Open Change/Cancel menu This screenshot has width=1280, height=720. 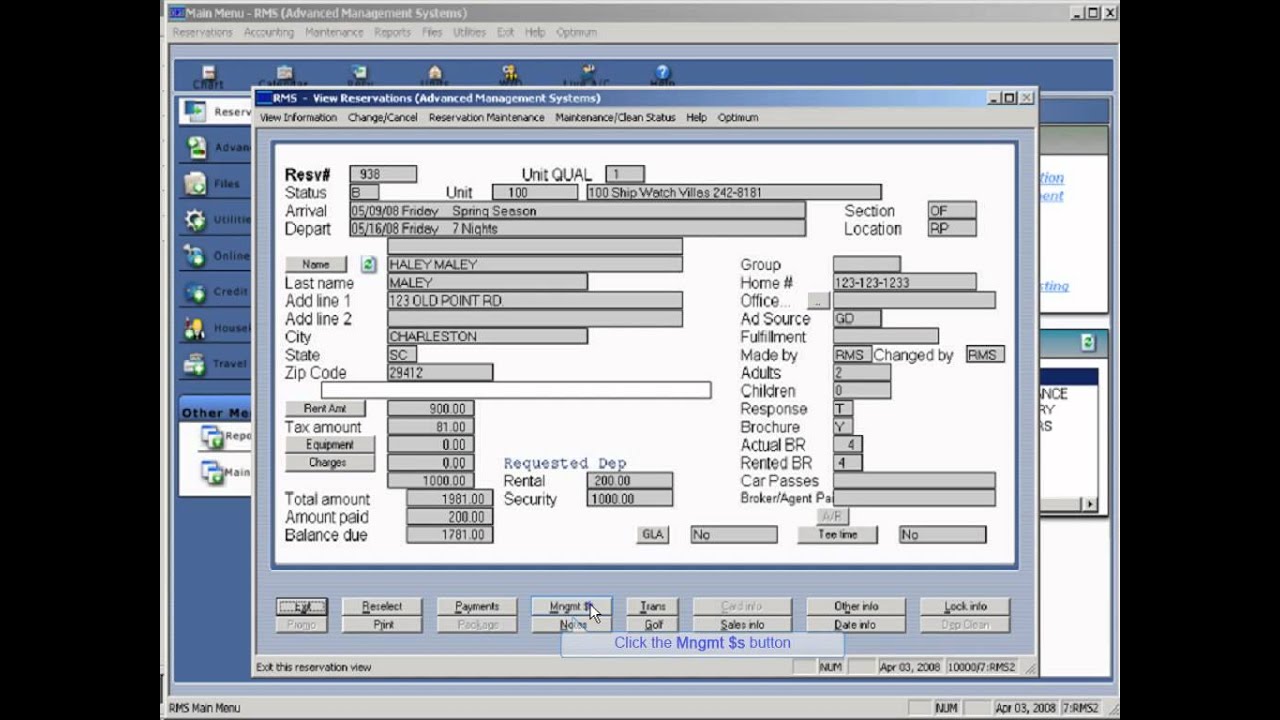click(x=383, y=118)
